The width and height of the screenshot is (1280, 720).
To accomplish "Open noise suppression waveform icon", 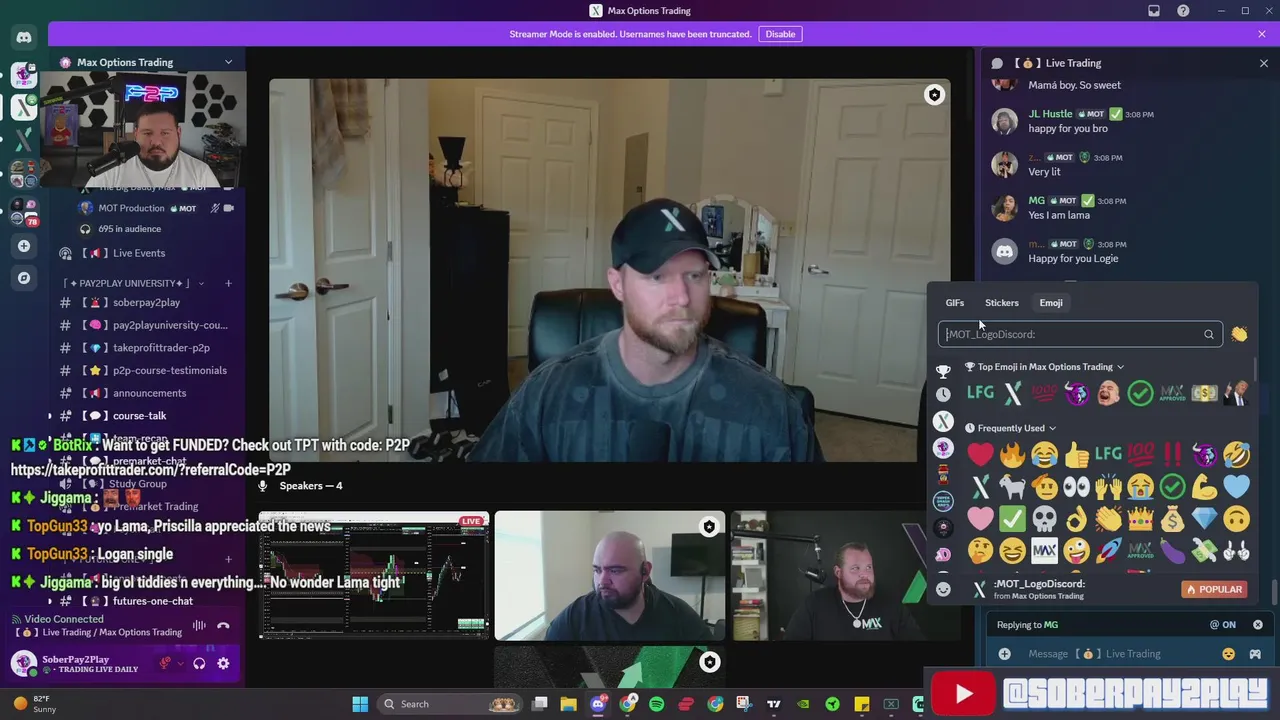I will tap(199, 626).
